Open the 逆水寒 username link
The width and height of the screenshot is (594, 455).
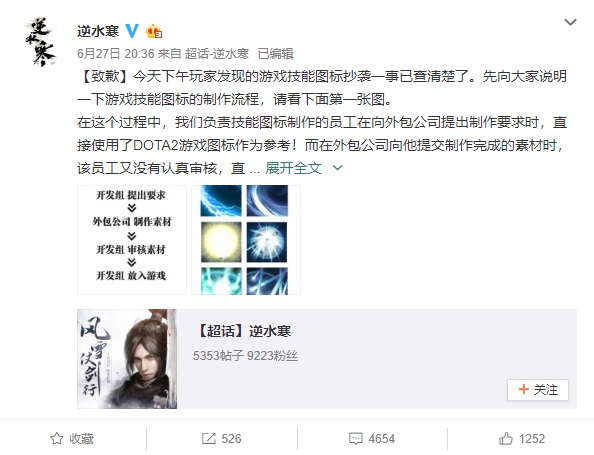[98, 31]
